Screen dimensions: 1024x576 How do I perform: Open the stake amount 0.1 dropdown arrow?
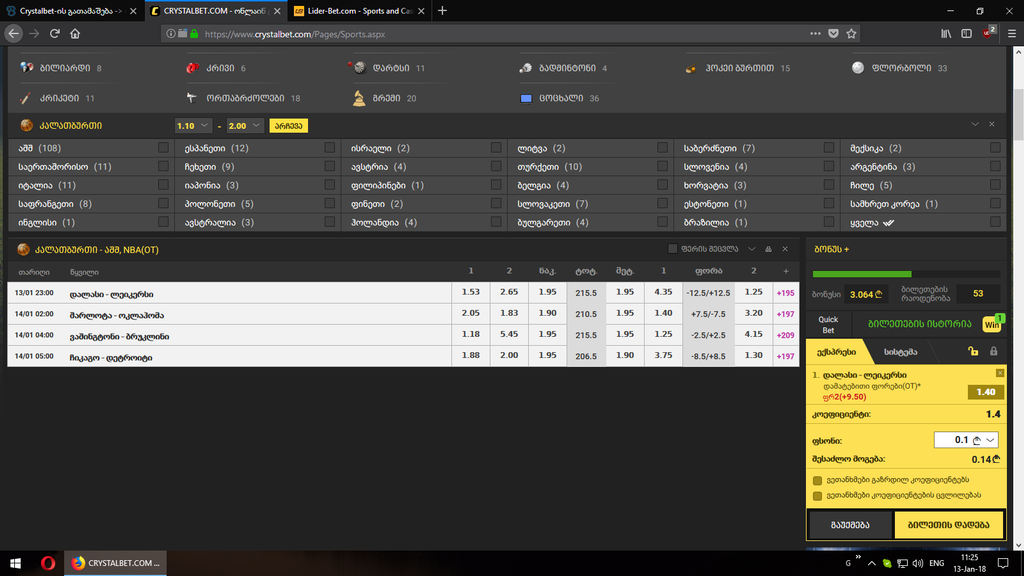click(990, 440)
